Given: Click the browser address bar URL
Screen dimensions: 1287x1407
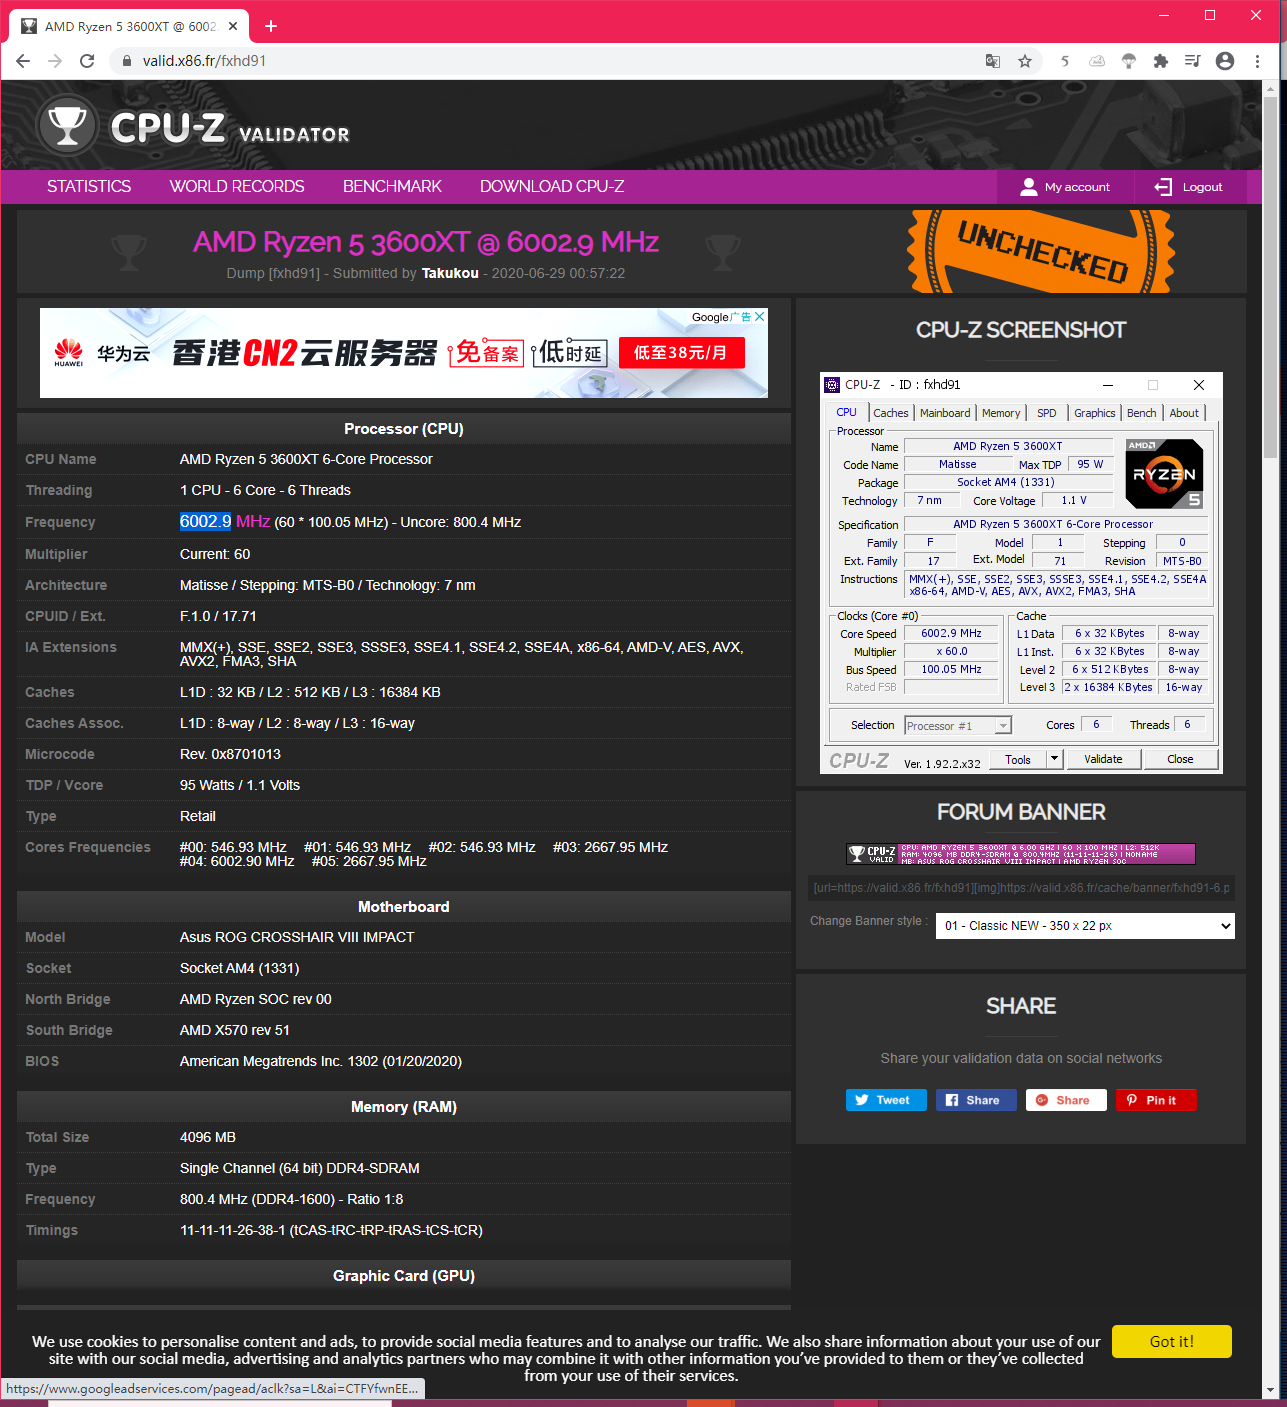Looking at the screenshot, I should [204, 61].
